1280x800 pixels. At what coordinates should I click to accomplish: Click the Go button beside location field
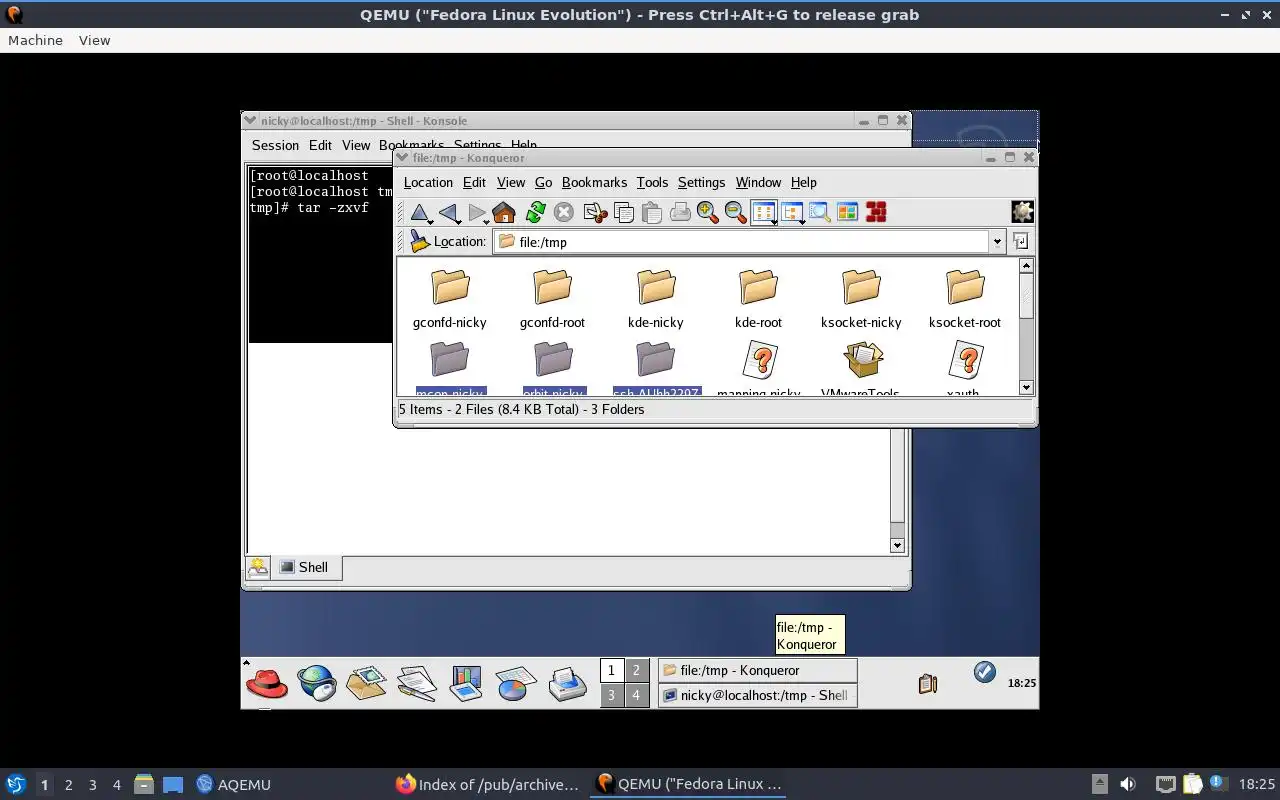point(1020,241)
